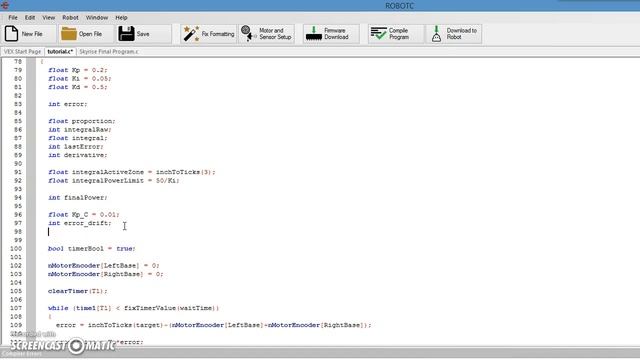The width and height of the screenshot is (640, 360).
Task: Click the Compile Program checkmark icon
Action: (x=378, y=33)
